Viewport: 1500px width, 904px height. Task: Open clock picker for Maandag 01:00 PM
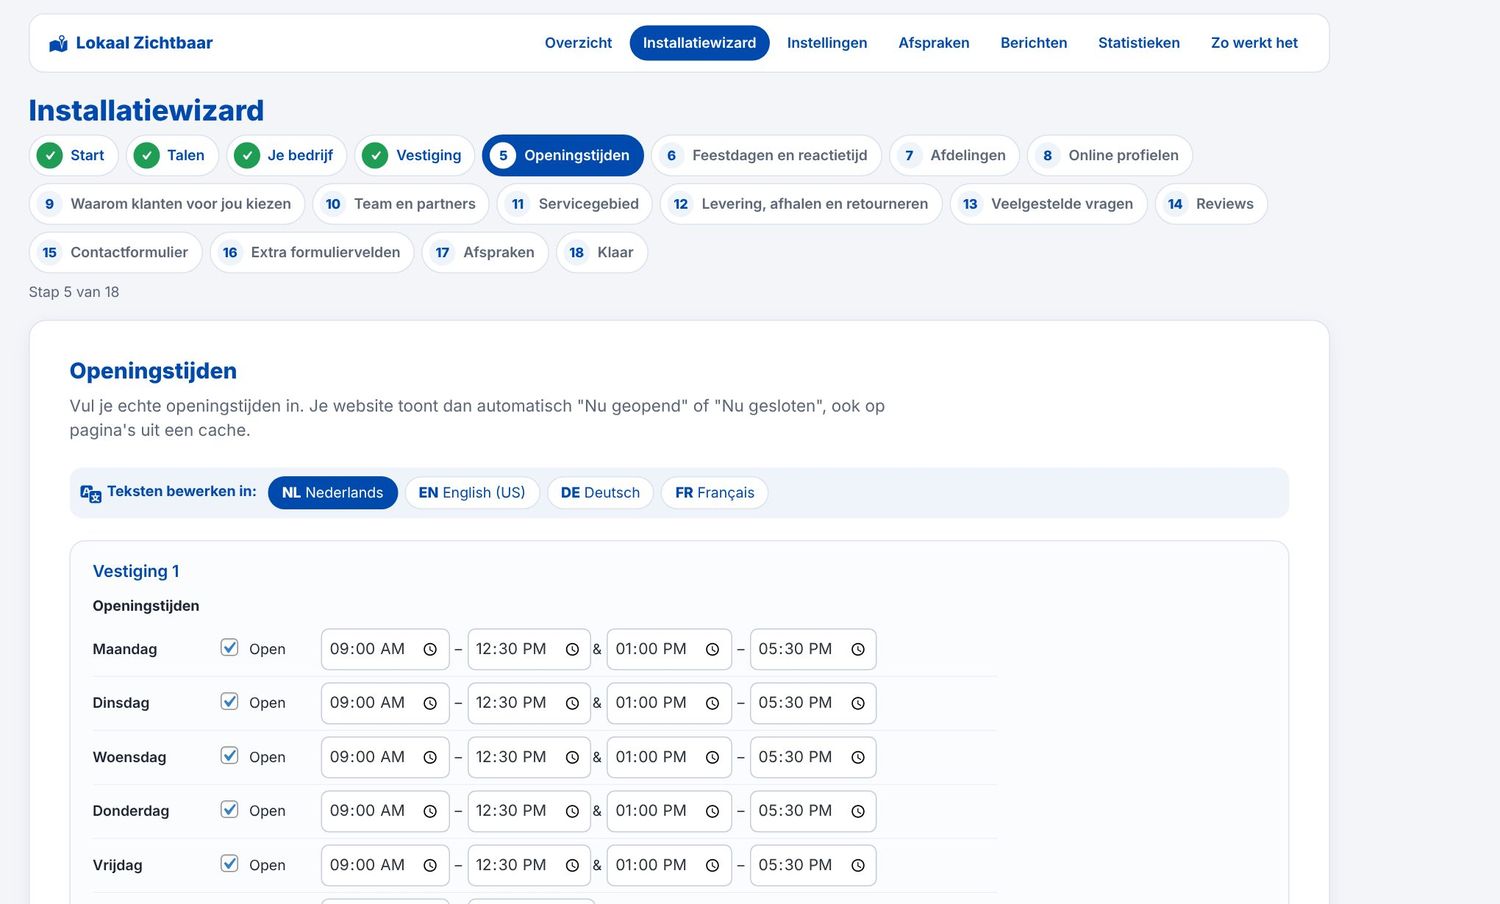[712, 649]
